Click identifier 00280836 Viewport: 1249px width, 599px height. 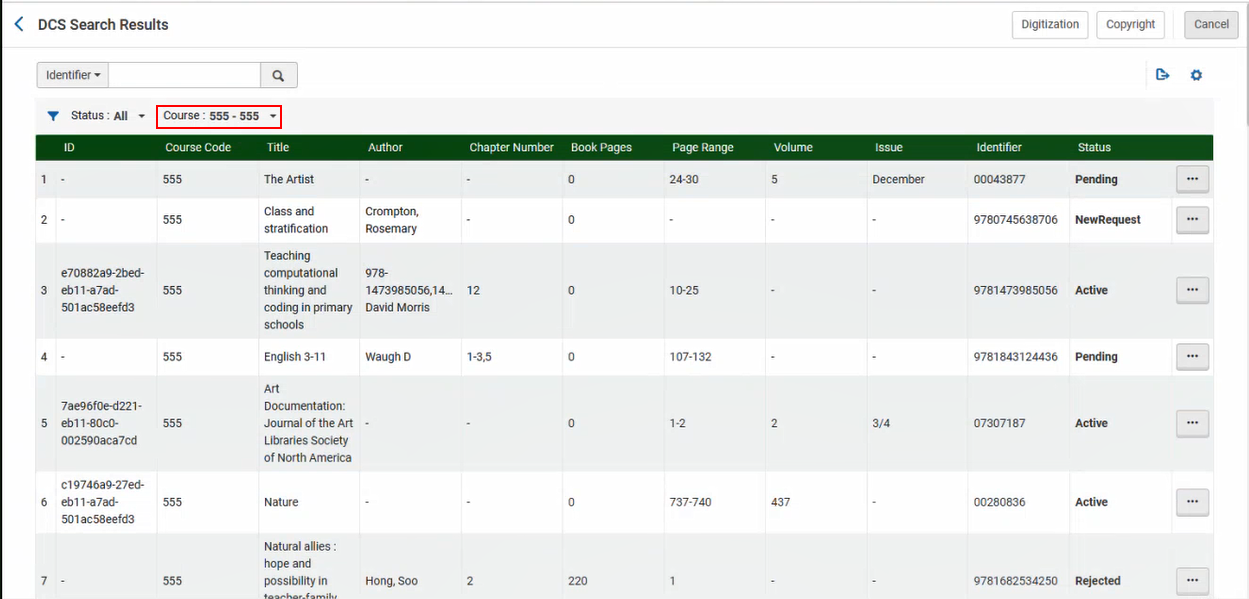pos(999,502)
